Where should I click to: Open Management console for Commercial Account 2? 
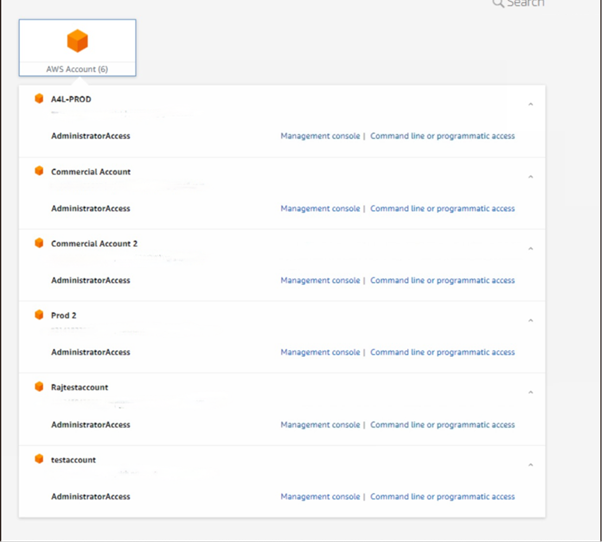point(320,280)
